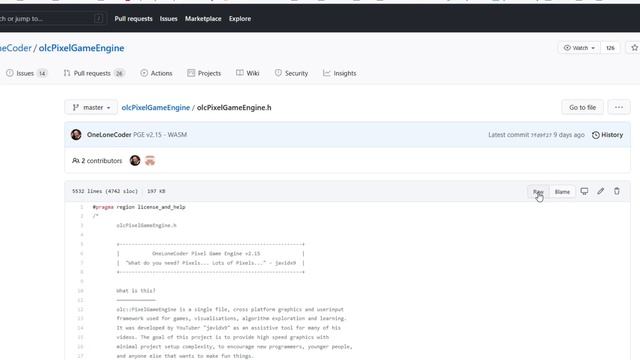Open the Watch dropdown
Screen dimensions: 640x360
click(579, 48)
